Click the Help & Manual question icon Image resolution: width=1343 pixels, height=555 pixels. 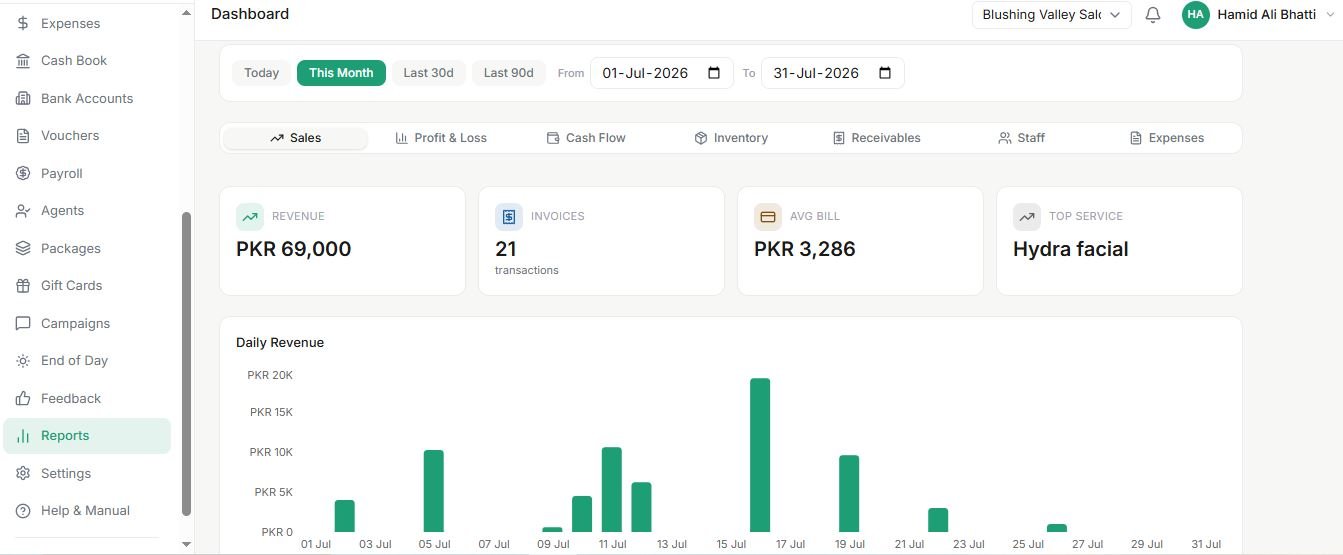[22, 511]
